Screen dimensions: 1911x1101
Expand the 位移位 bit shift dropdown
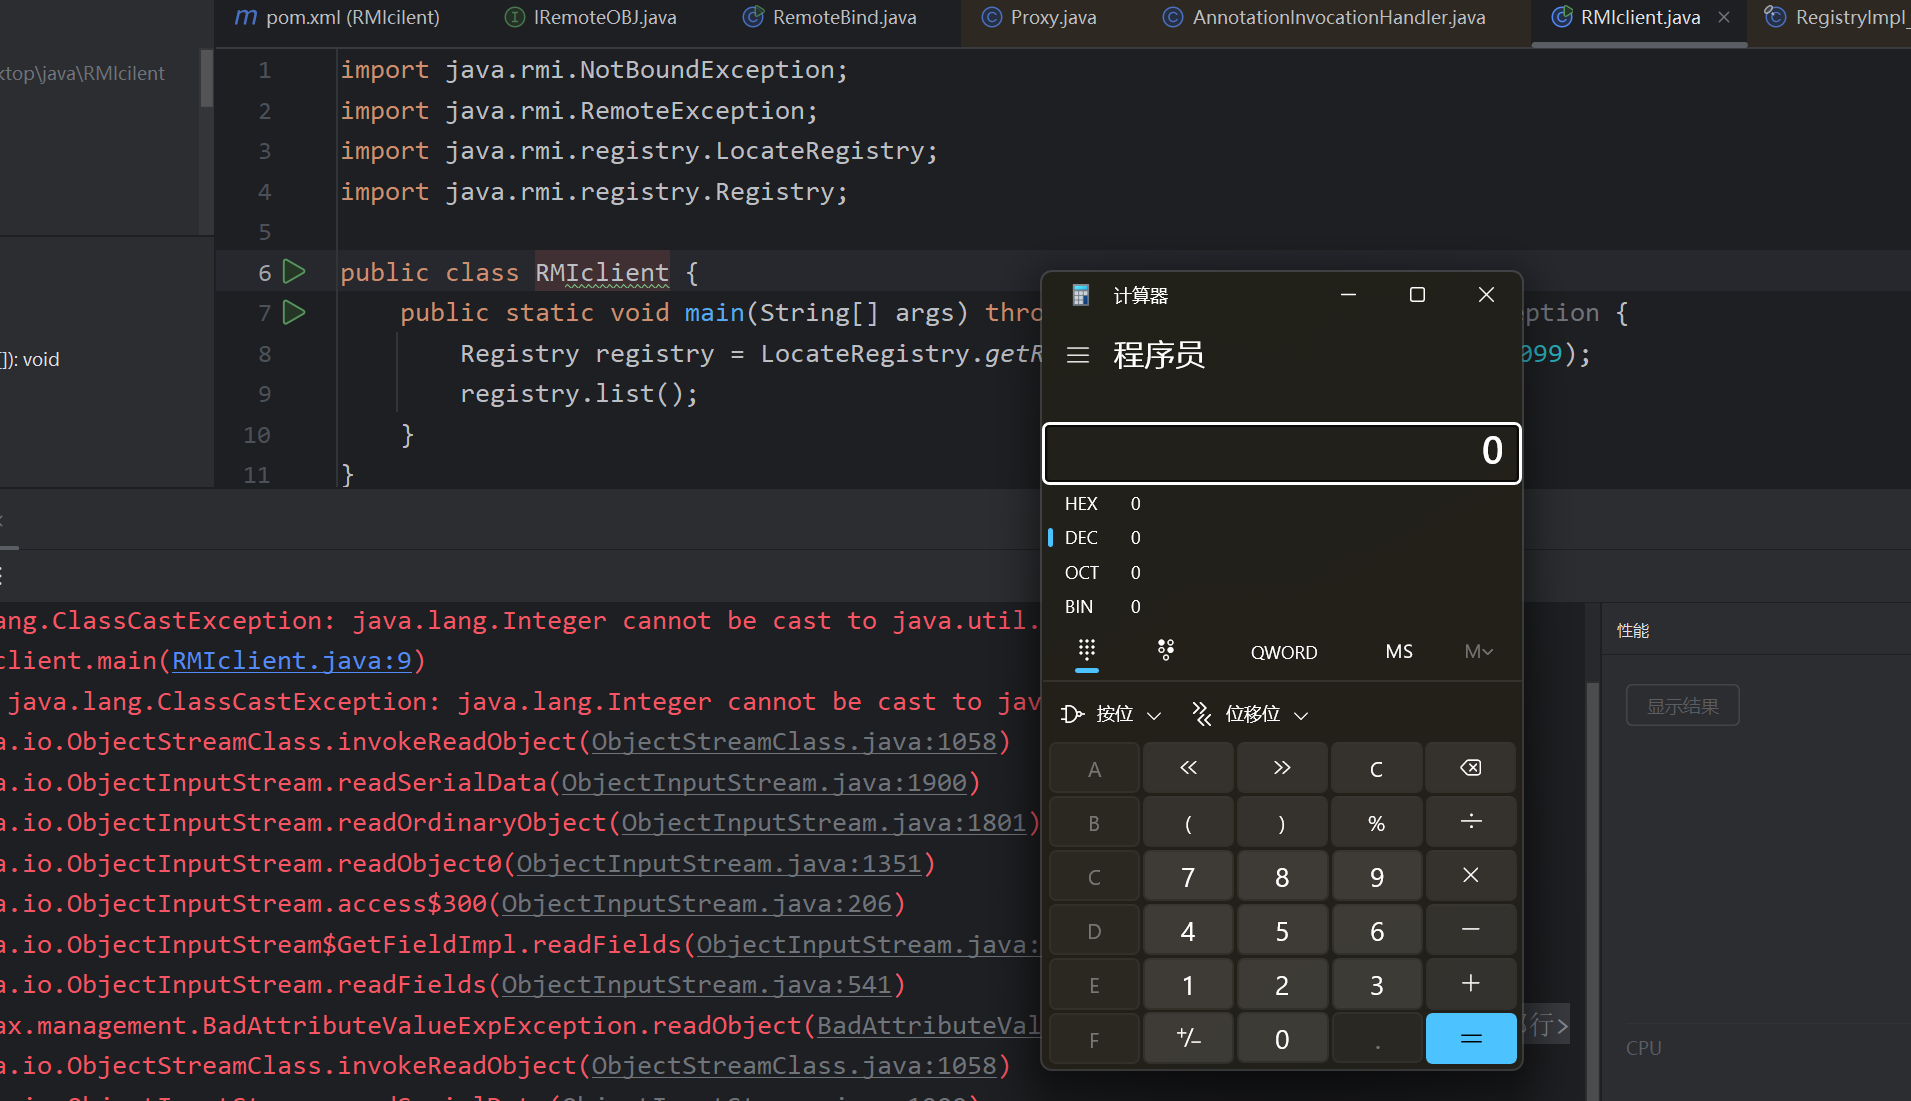point(1250,714)
